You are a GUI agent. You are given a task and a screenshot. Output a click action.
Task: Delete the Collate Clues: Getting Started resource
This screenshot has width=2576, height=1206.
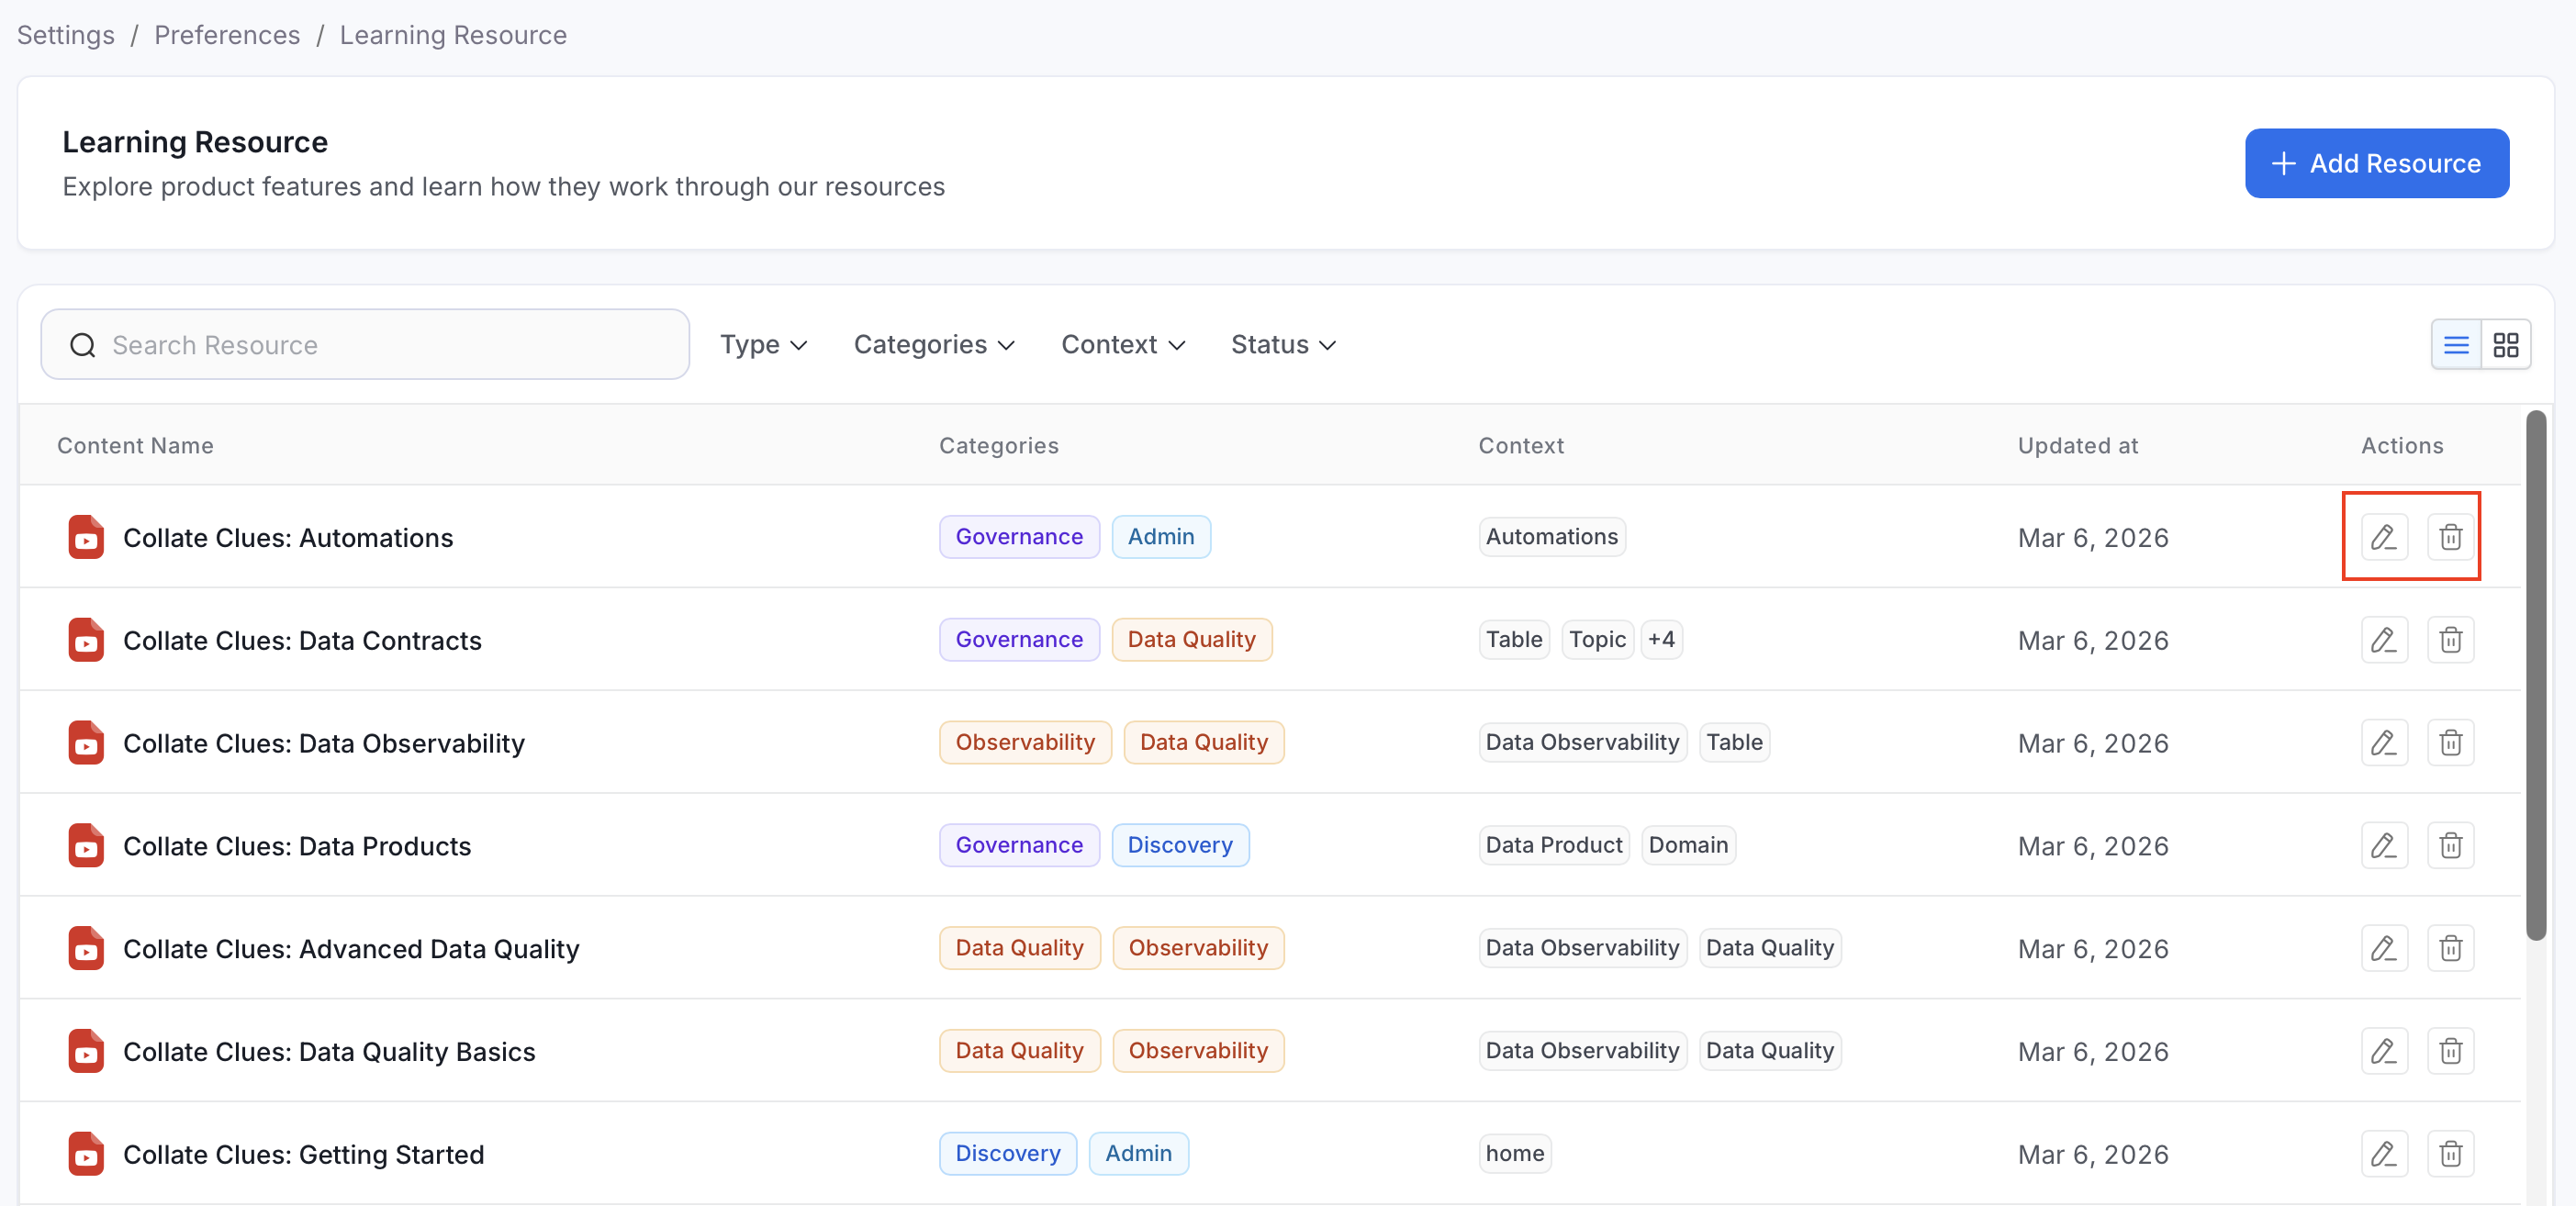coord(2450,1154)
